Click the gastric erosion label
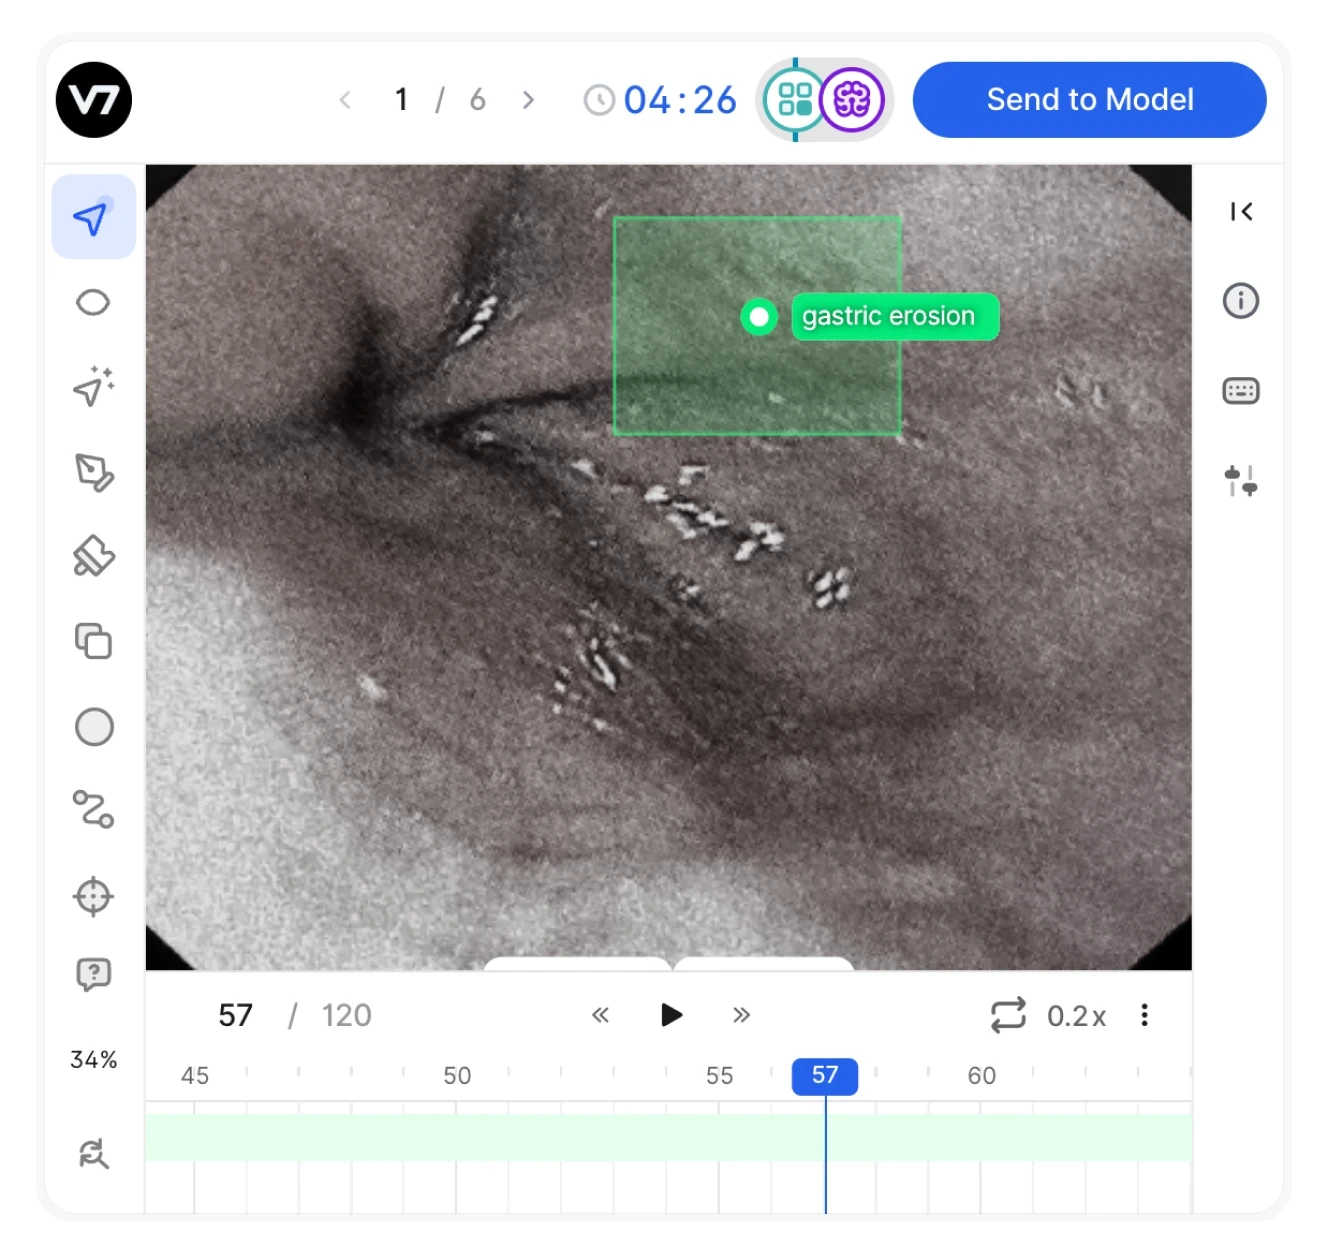Viewport: 1328px width, 1254px height. [895, 317]
